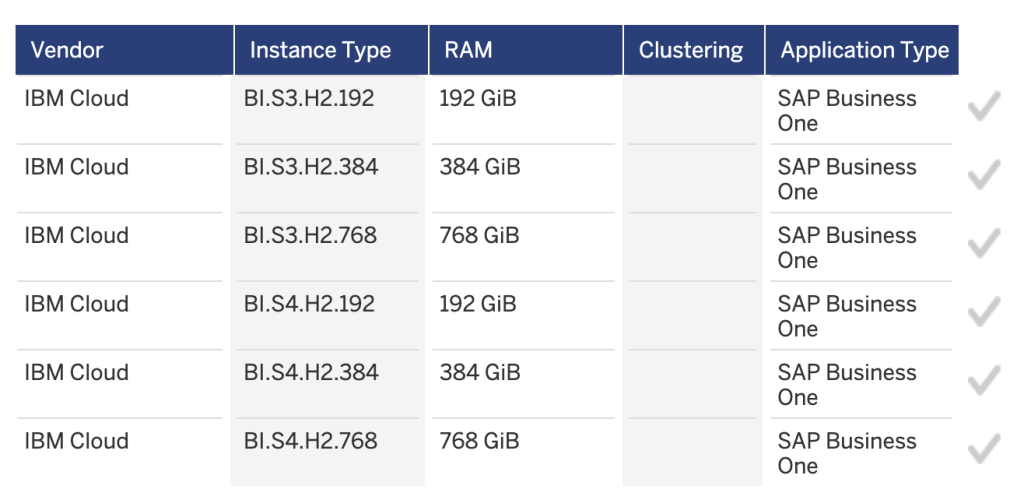Click IBM Cloud vendor in BI.S3.H2.768 row
The height and width of the screenshot is (500, 1024).
pyautogui.click(x=76, y=236)
